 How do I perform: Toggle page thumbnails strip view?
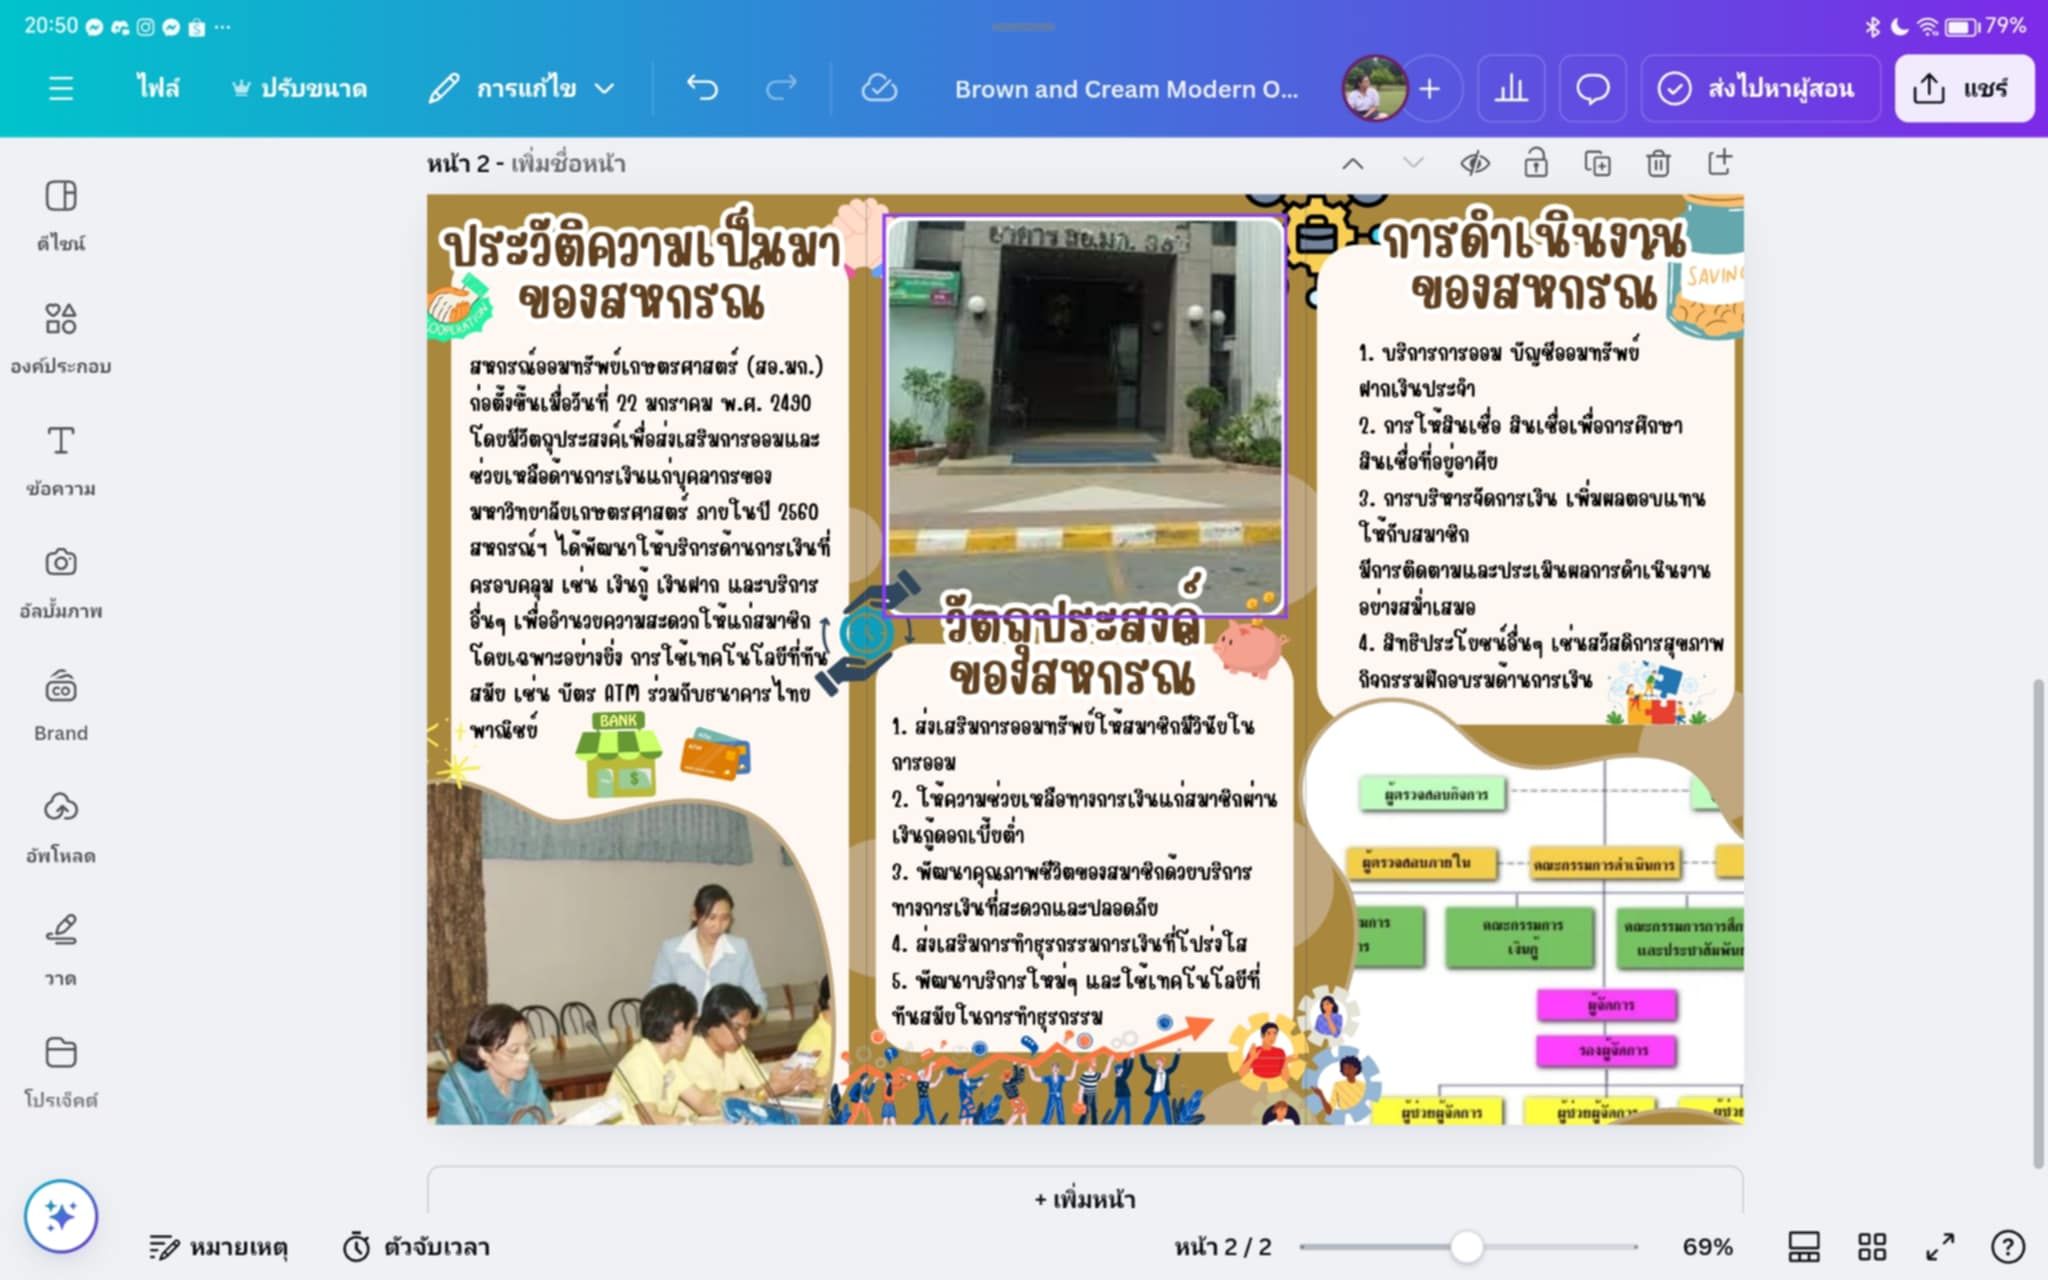[x=1803, y=1247]
